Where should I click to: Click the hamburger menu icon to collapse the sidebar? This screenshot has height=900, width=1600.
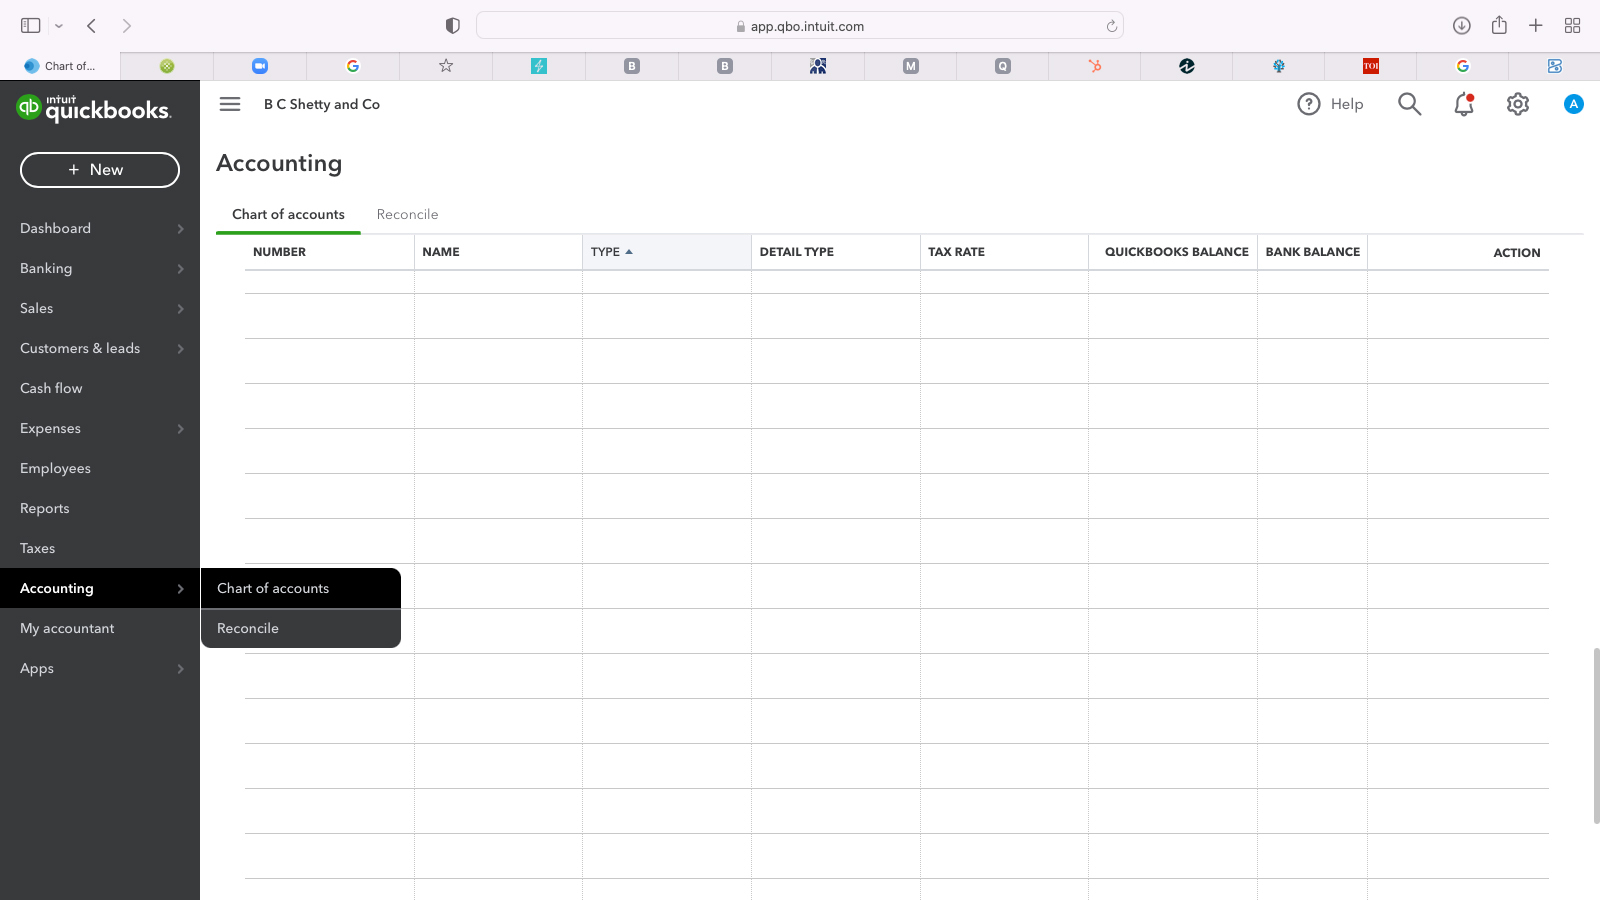pyautogui.click(x=230, y=104)
